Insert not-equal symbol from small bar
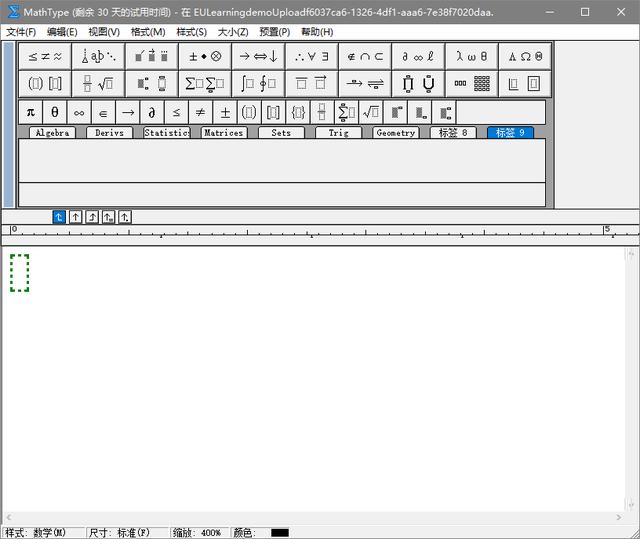Image resolution: width=640 pixels, height=539 pixels. point(200,112)
